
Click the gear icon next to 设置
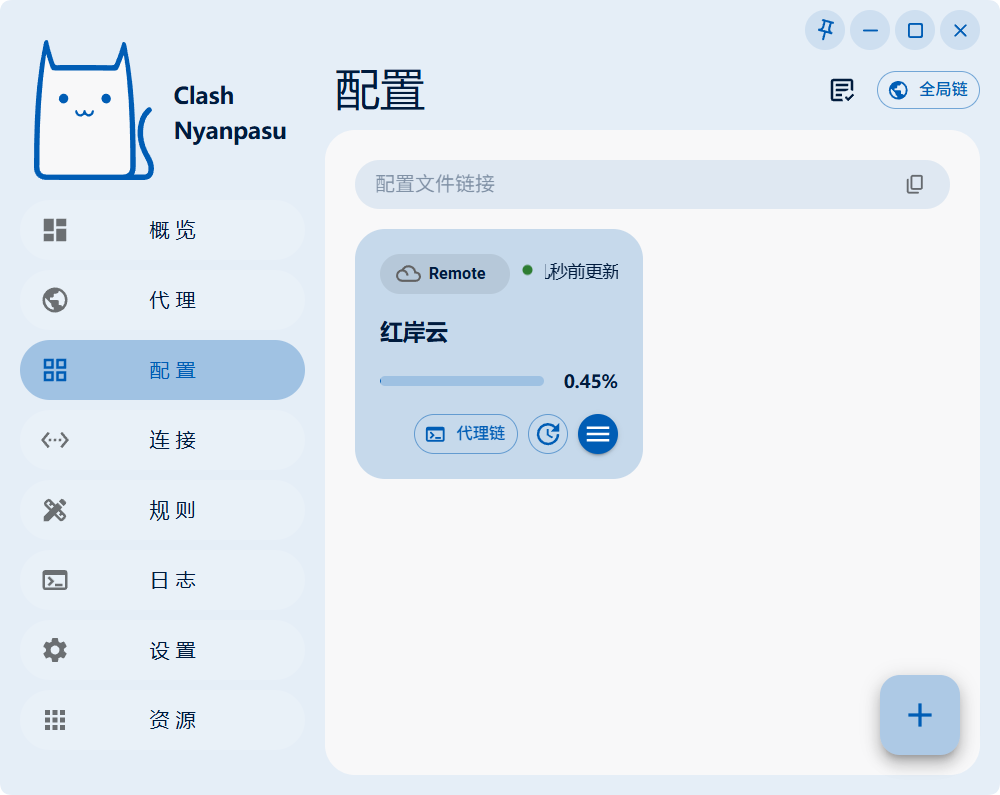(54, 650)
